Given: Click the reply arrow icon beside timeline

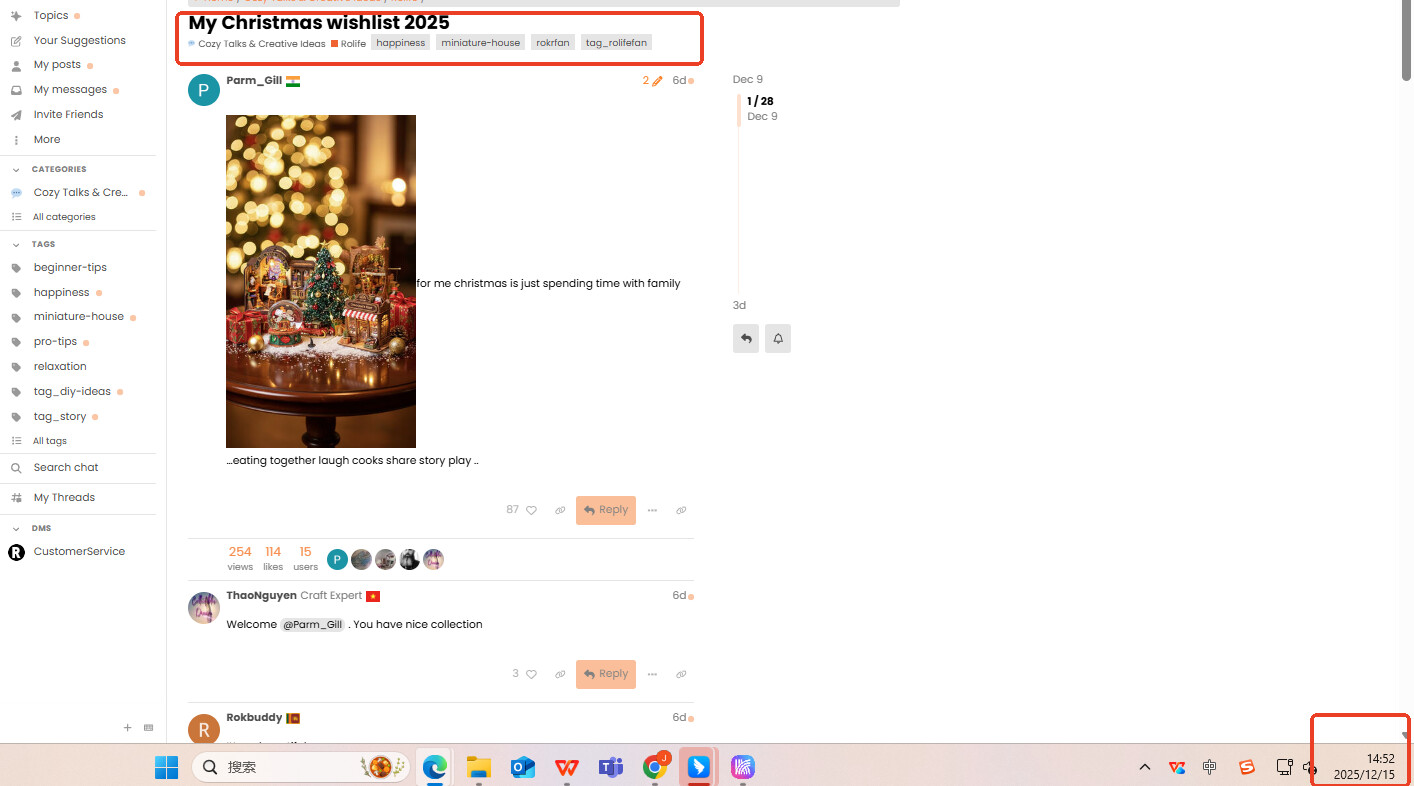Looking at the screenshot, I should 746,339.
